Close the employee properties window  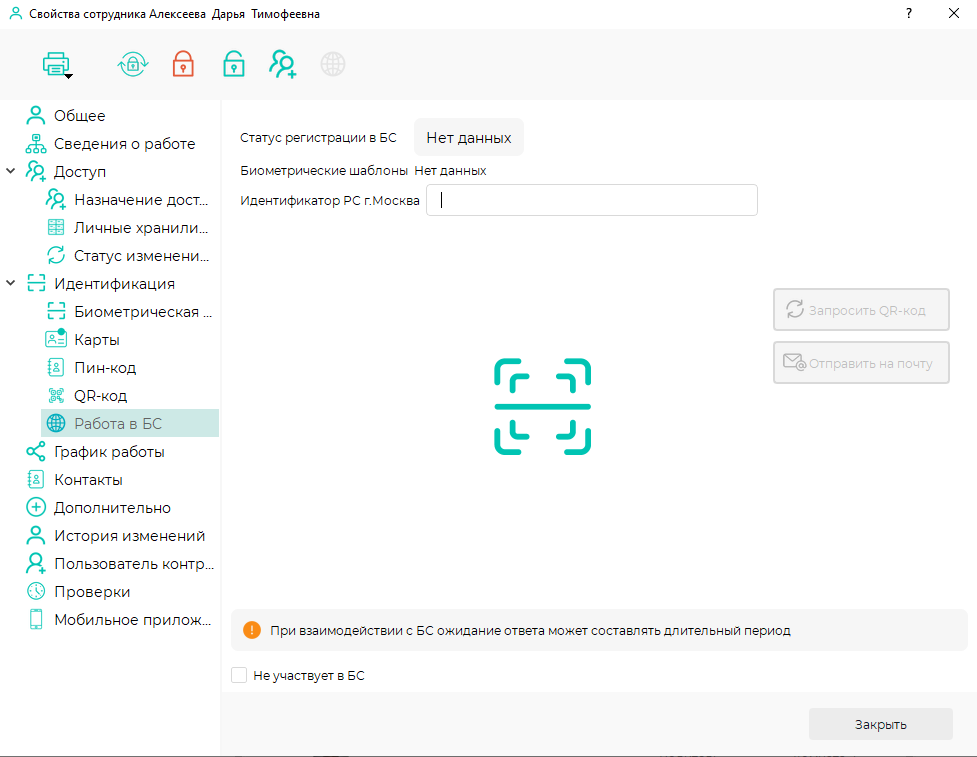coord(953,13)
